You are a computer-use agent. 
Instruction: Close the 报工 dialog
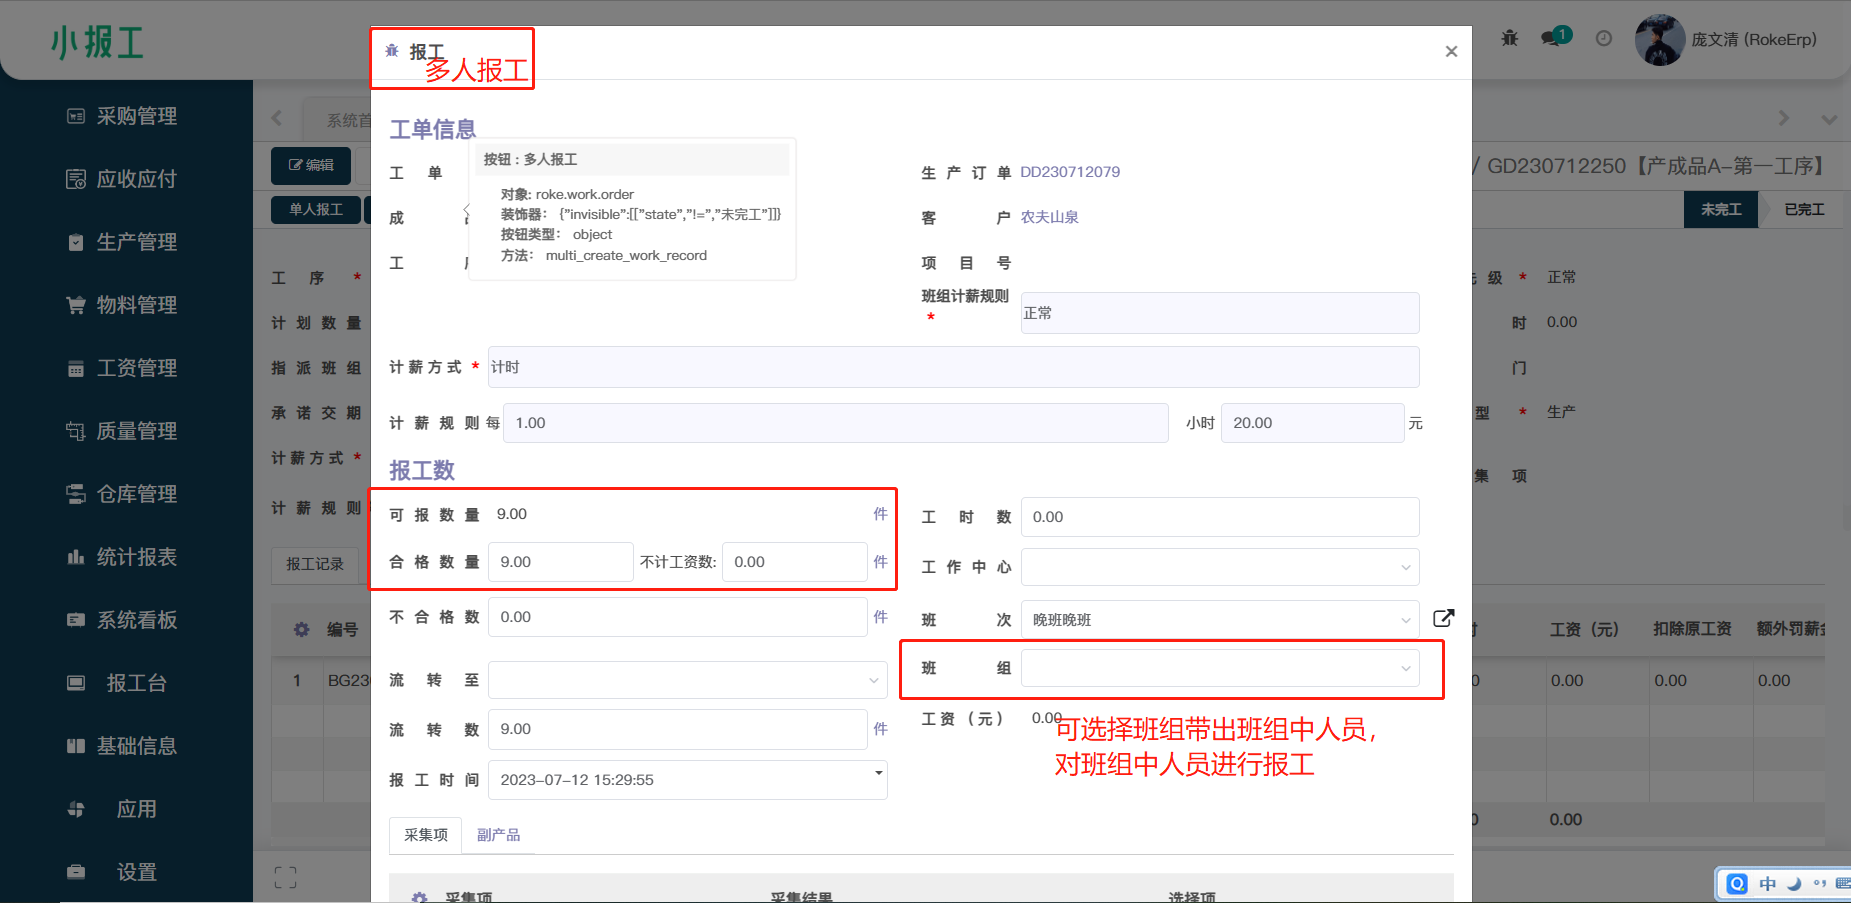tap(1451, 52)
